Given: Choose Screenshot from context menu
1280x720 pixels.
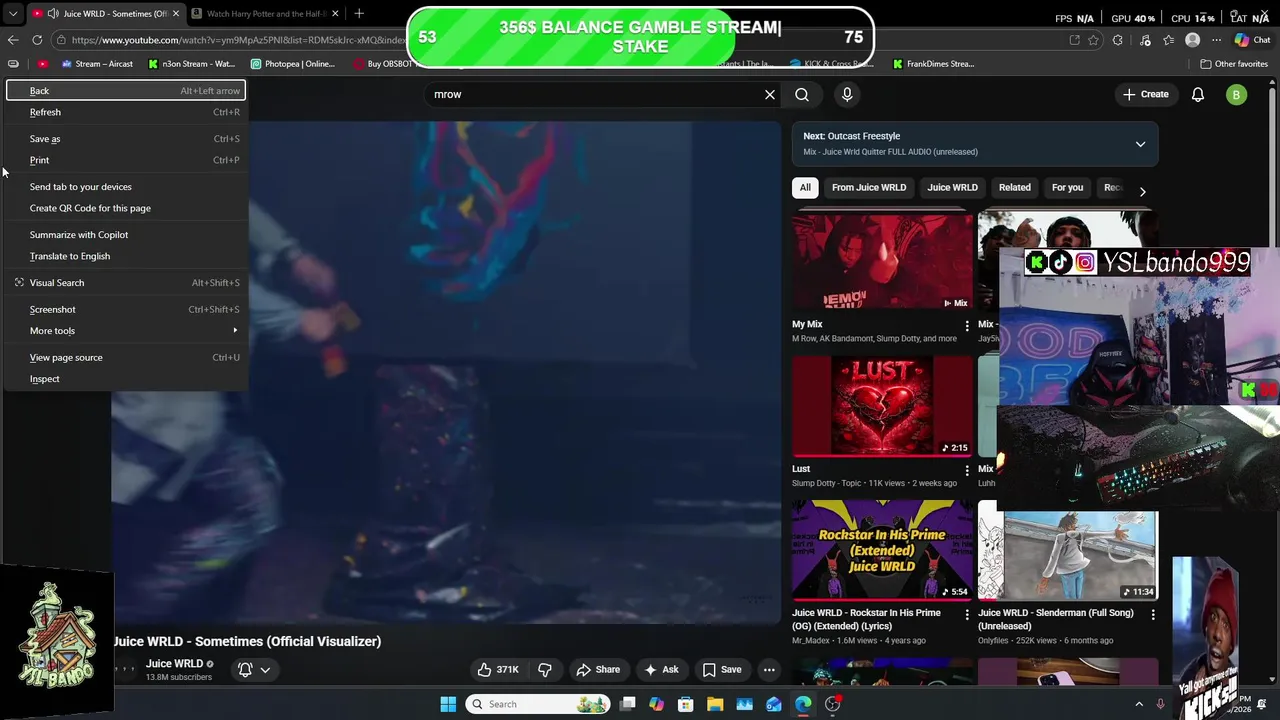Looking at the screenshot, I should pyautogui.click(x=126, y=310).
